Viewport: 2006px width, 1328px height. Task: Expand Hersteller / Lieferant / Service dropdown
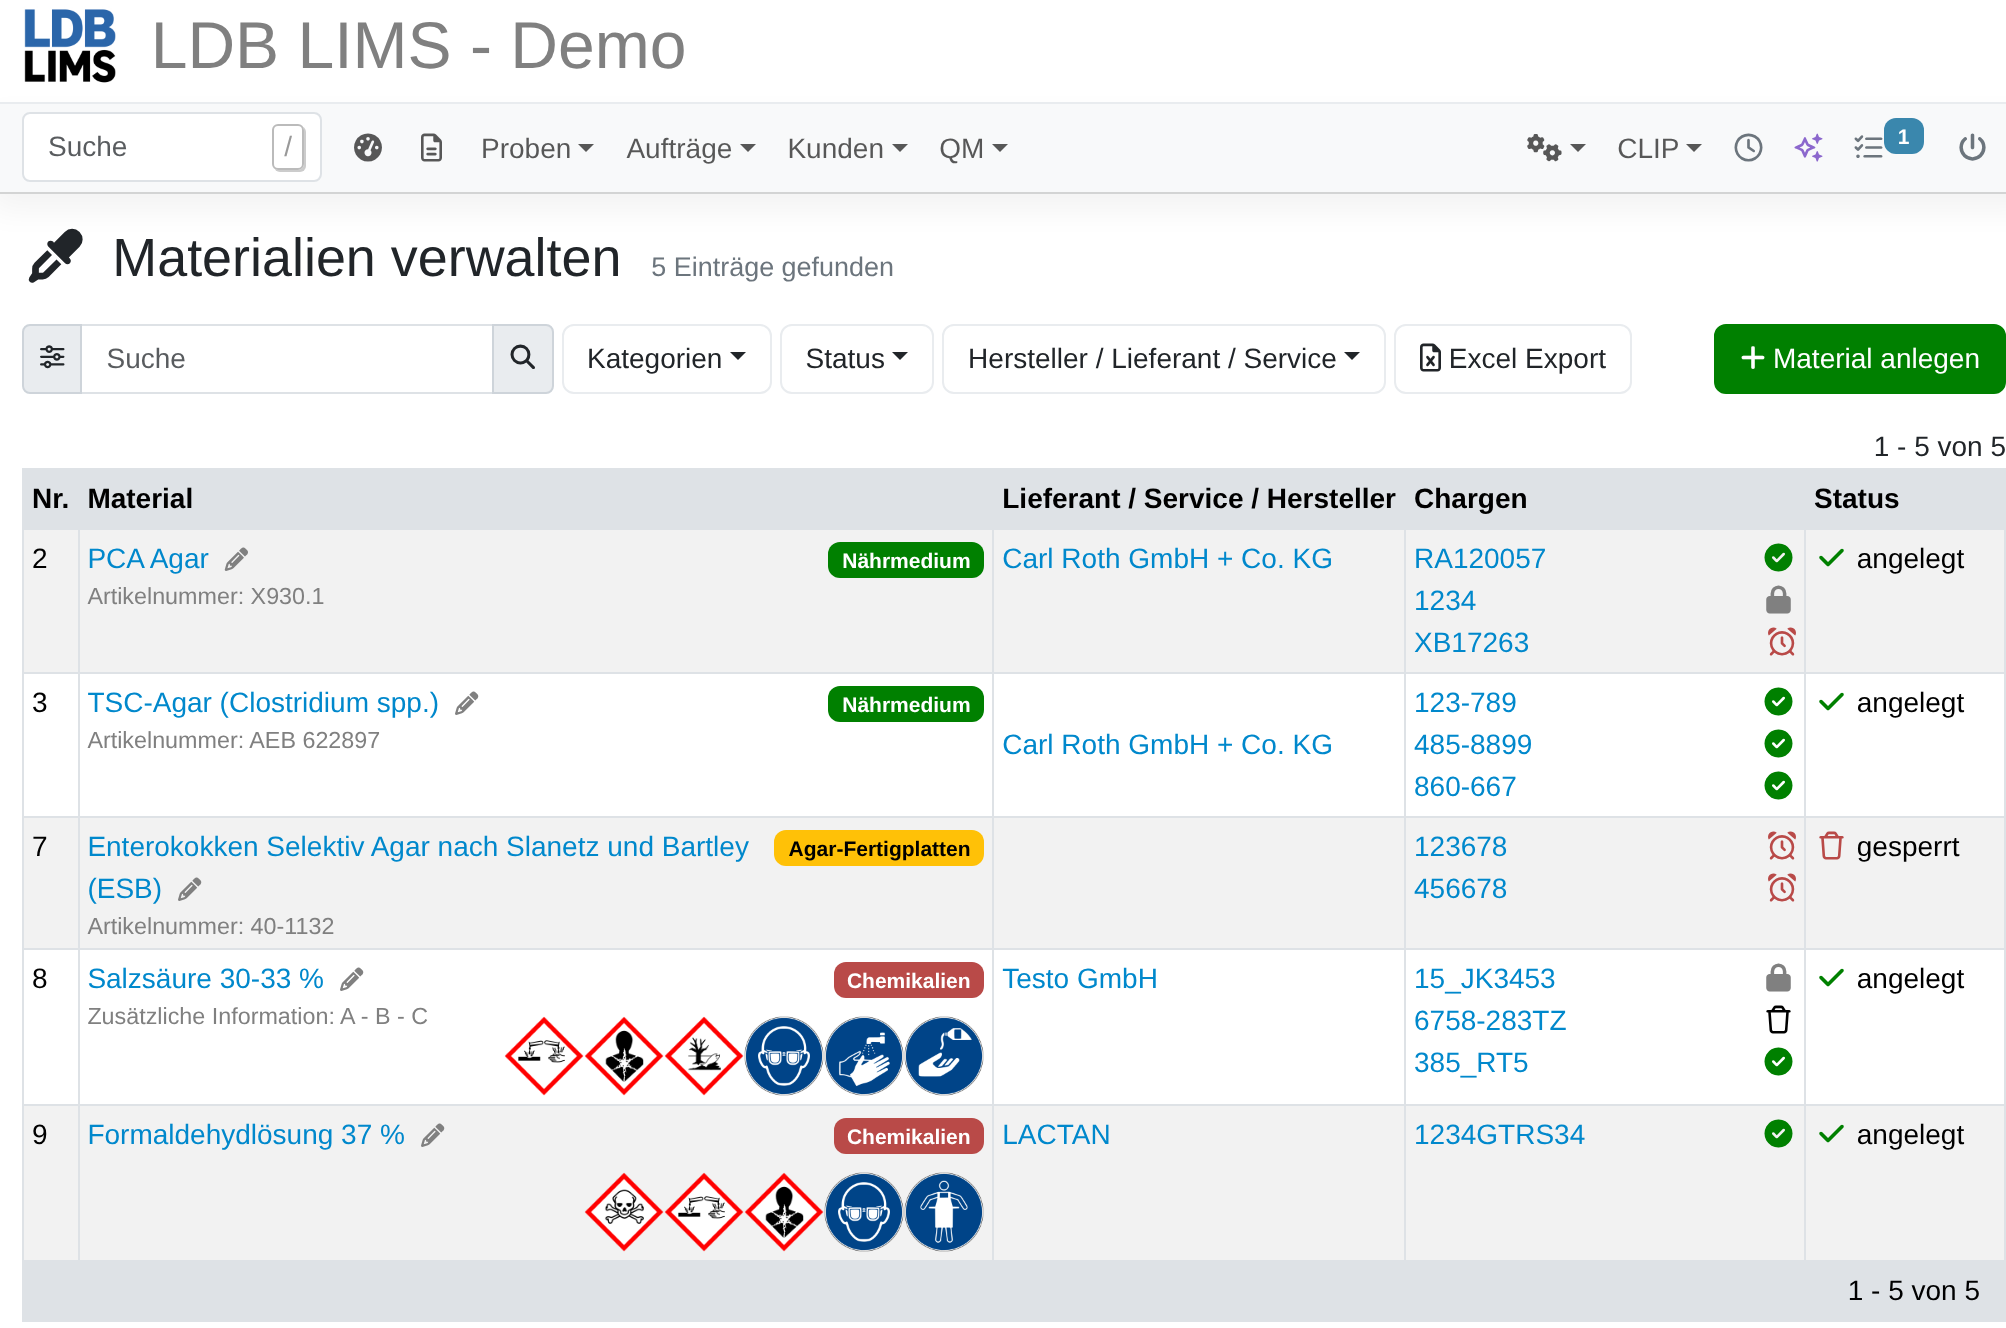(x=1163, y=358)
